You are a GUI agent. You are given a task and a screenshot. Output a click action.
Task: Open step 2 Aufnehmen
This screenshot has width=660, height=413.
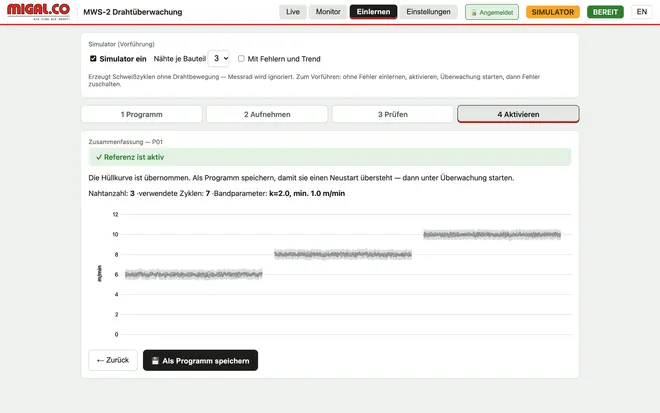pos(267,114)
